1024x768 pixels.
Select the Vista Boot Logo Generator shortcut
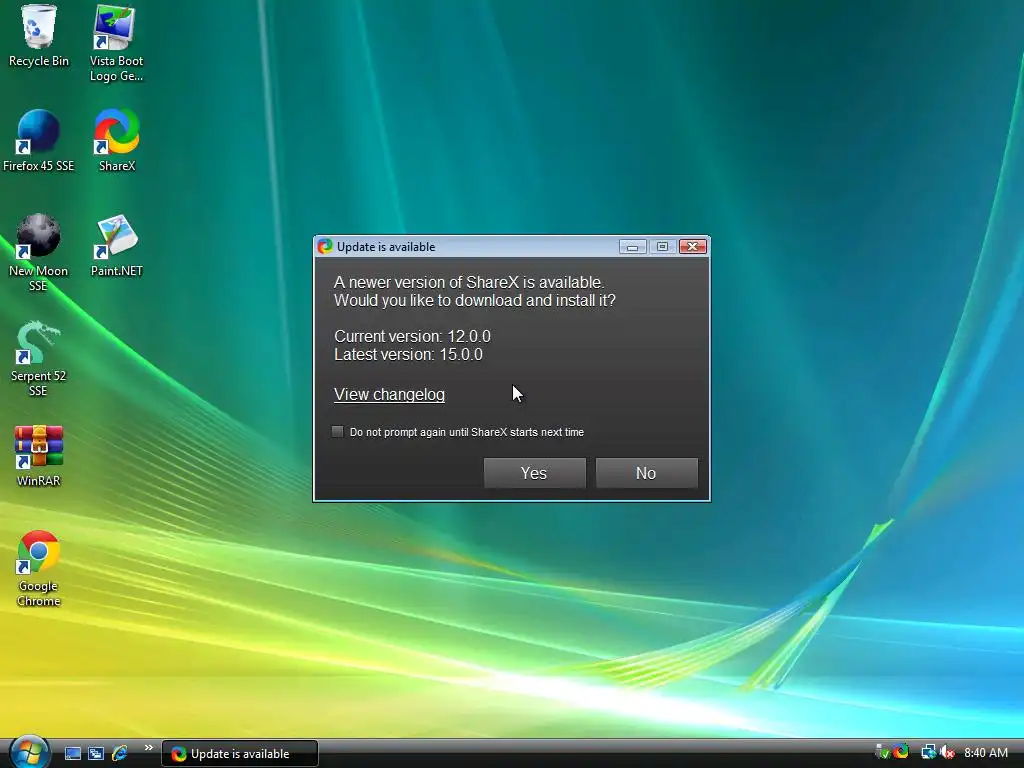pos(116,43)
